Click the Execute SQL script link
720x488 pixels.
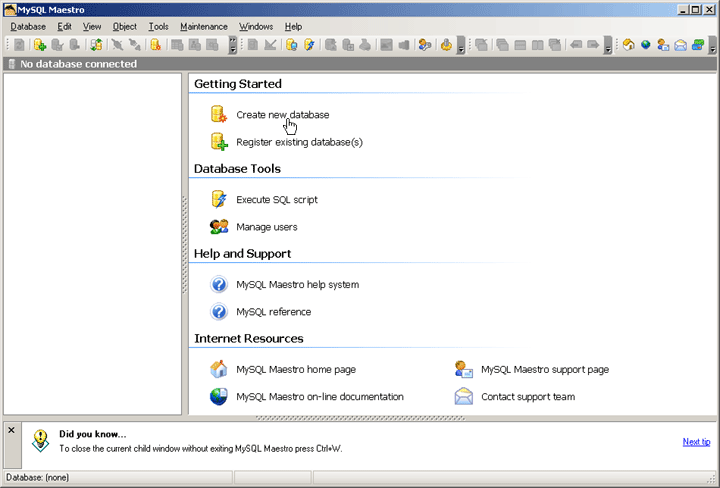(x=277, y=200)
